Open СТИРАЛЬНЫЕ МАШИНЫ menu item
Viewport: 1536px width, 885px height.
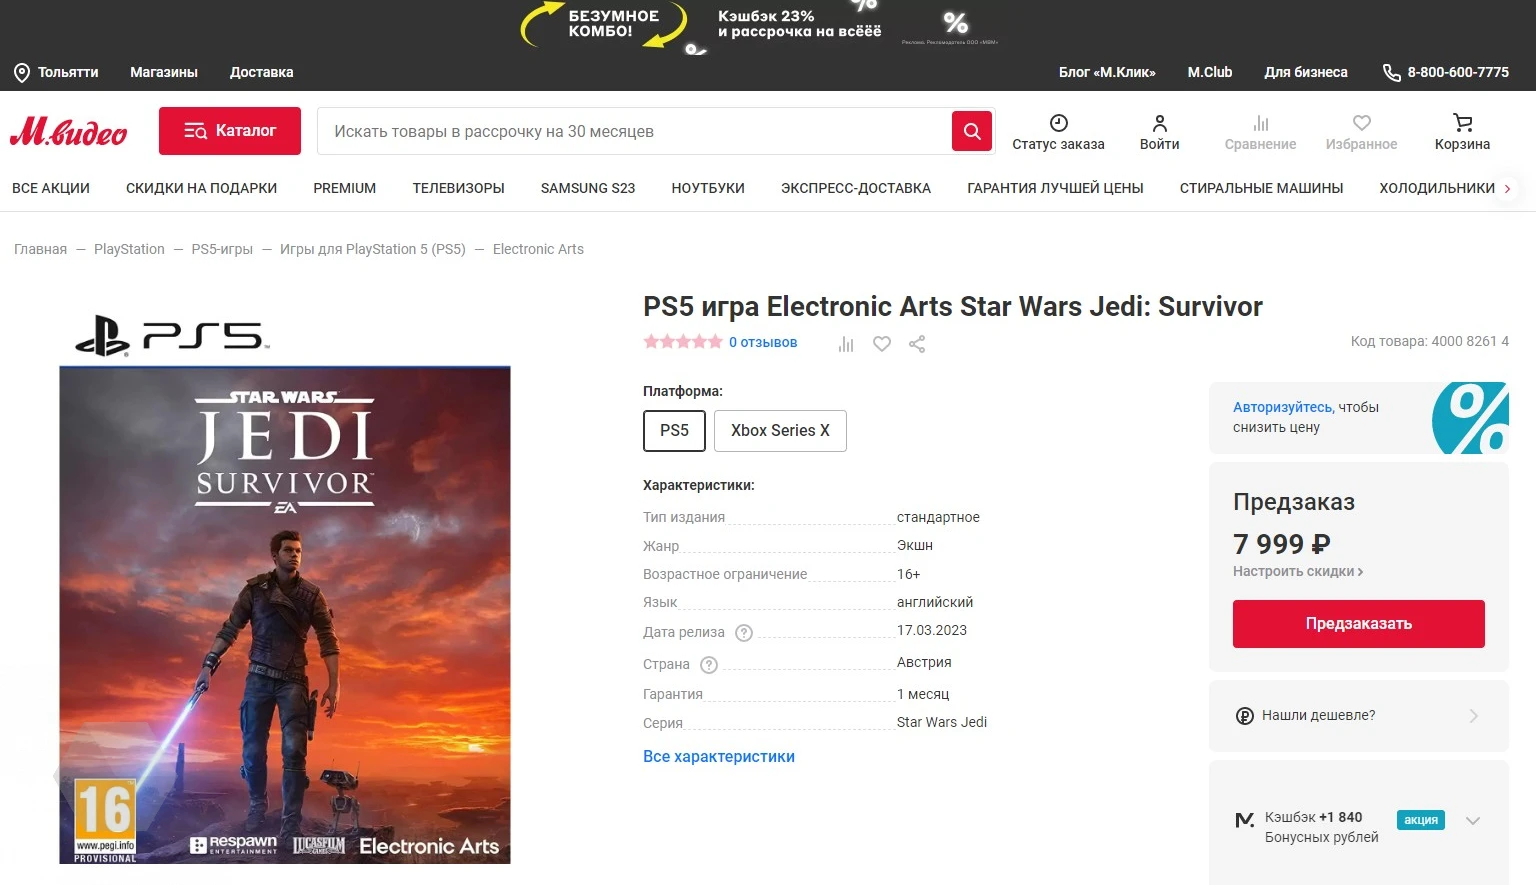pos(1261,188)
